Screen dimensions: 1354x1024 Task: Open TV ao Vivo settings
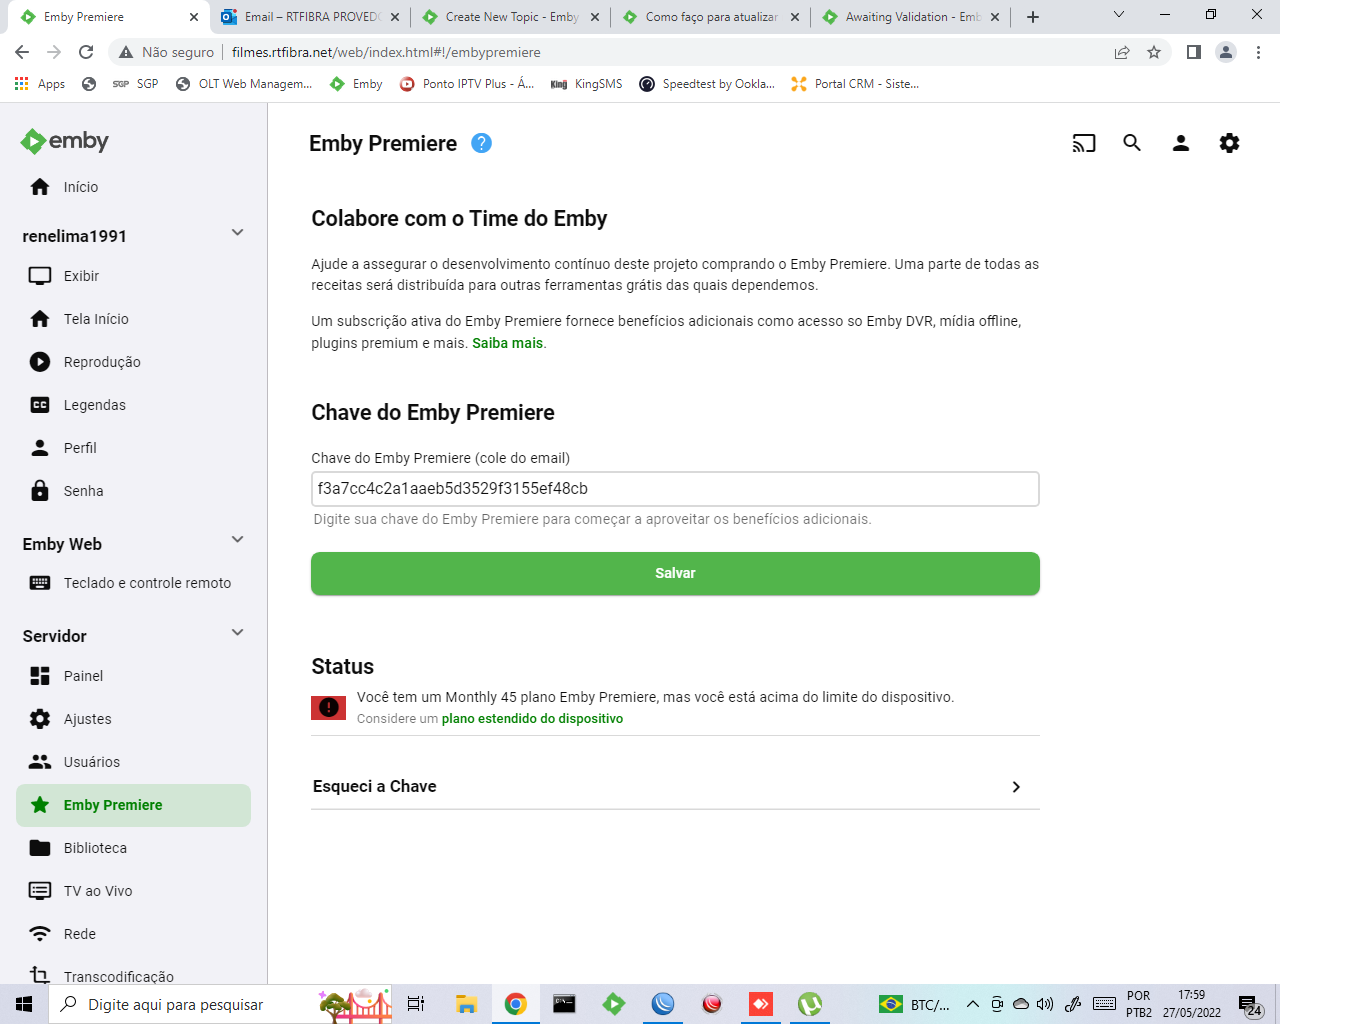coord(133,891)
